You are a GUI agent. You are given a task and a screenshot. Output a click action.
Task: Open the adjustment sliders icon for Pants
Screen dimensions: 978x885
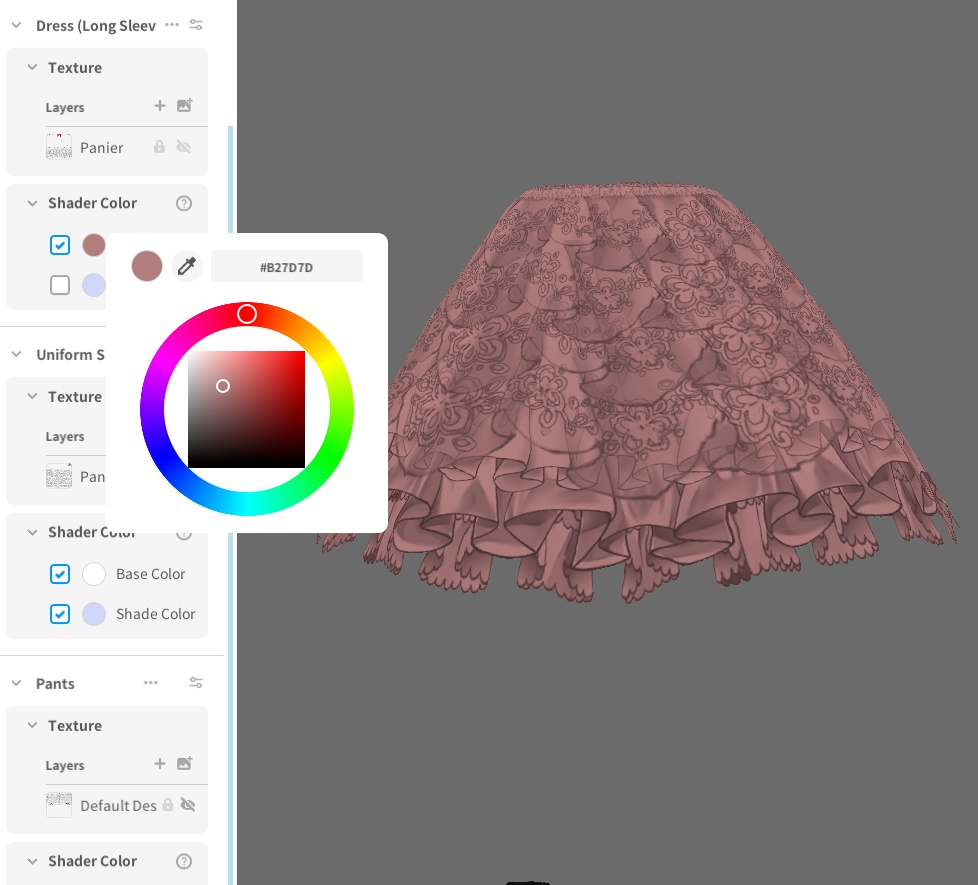coord(196,682)
